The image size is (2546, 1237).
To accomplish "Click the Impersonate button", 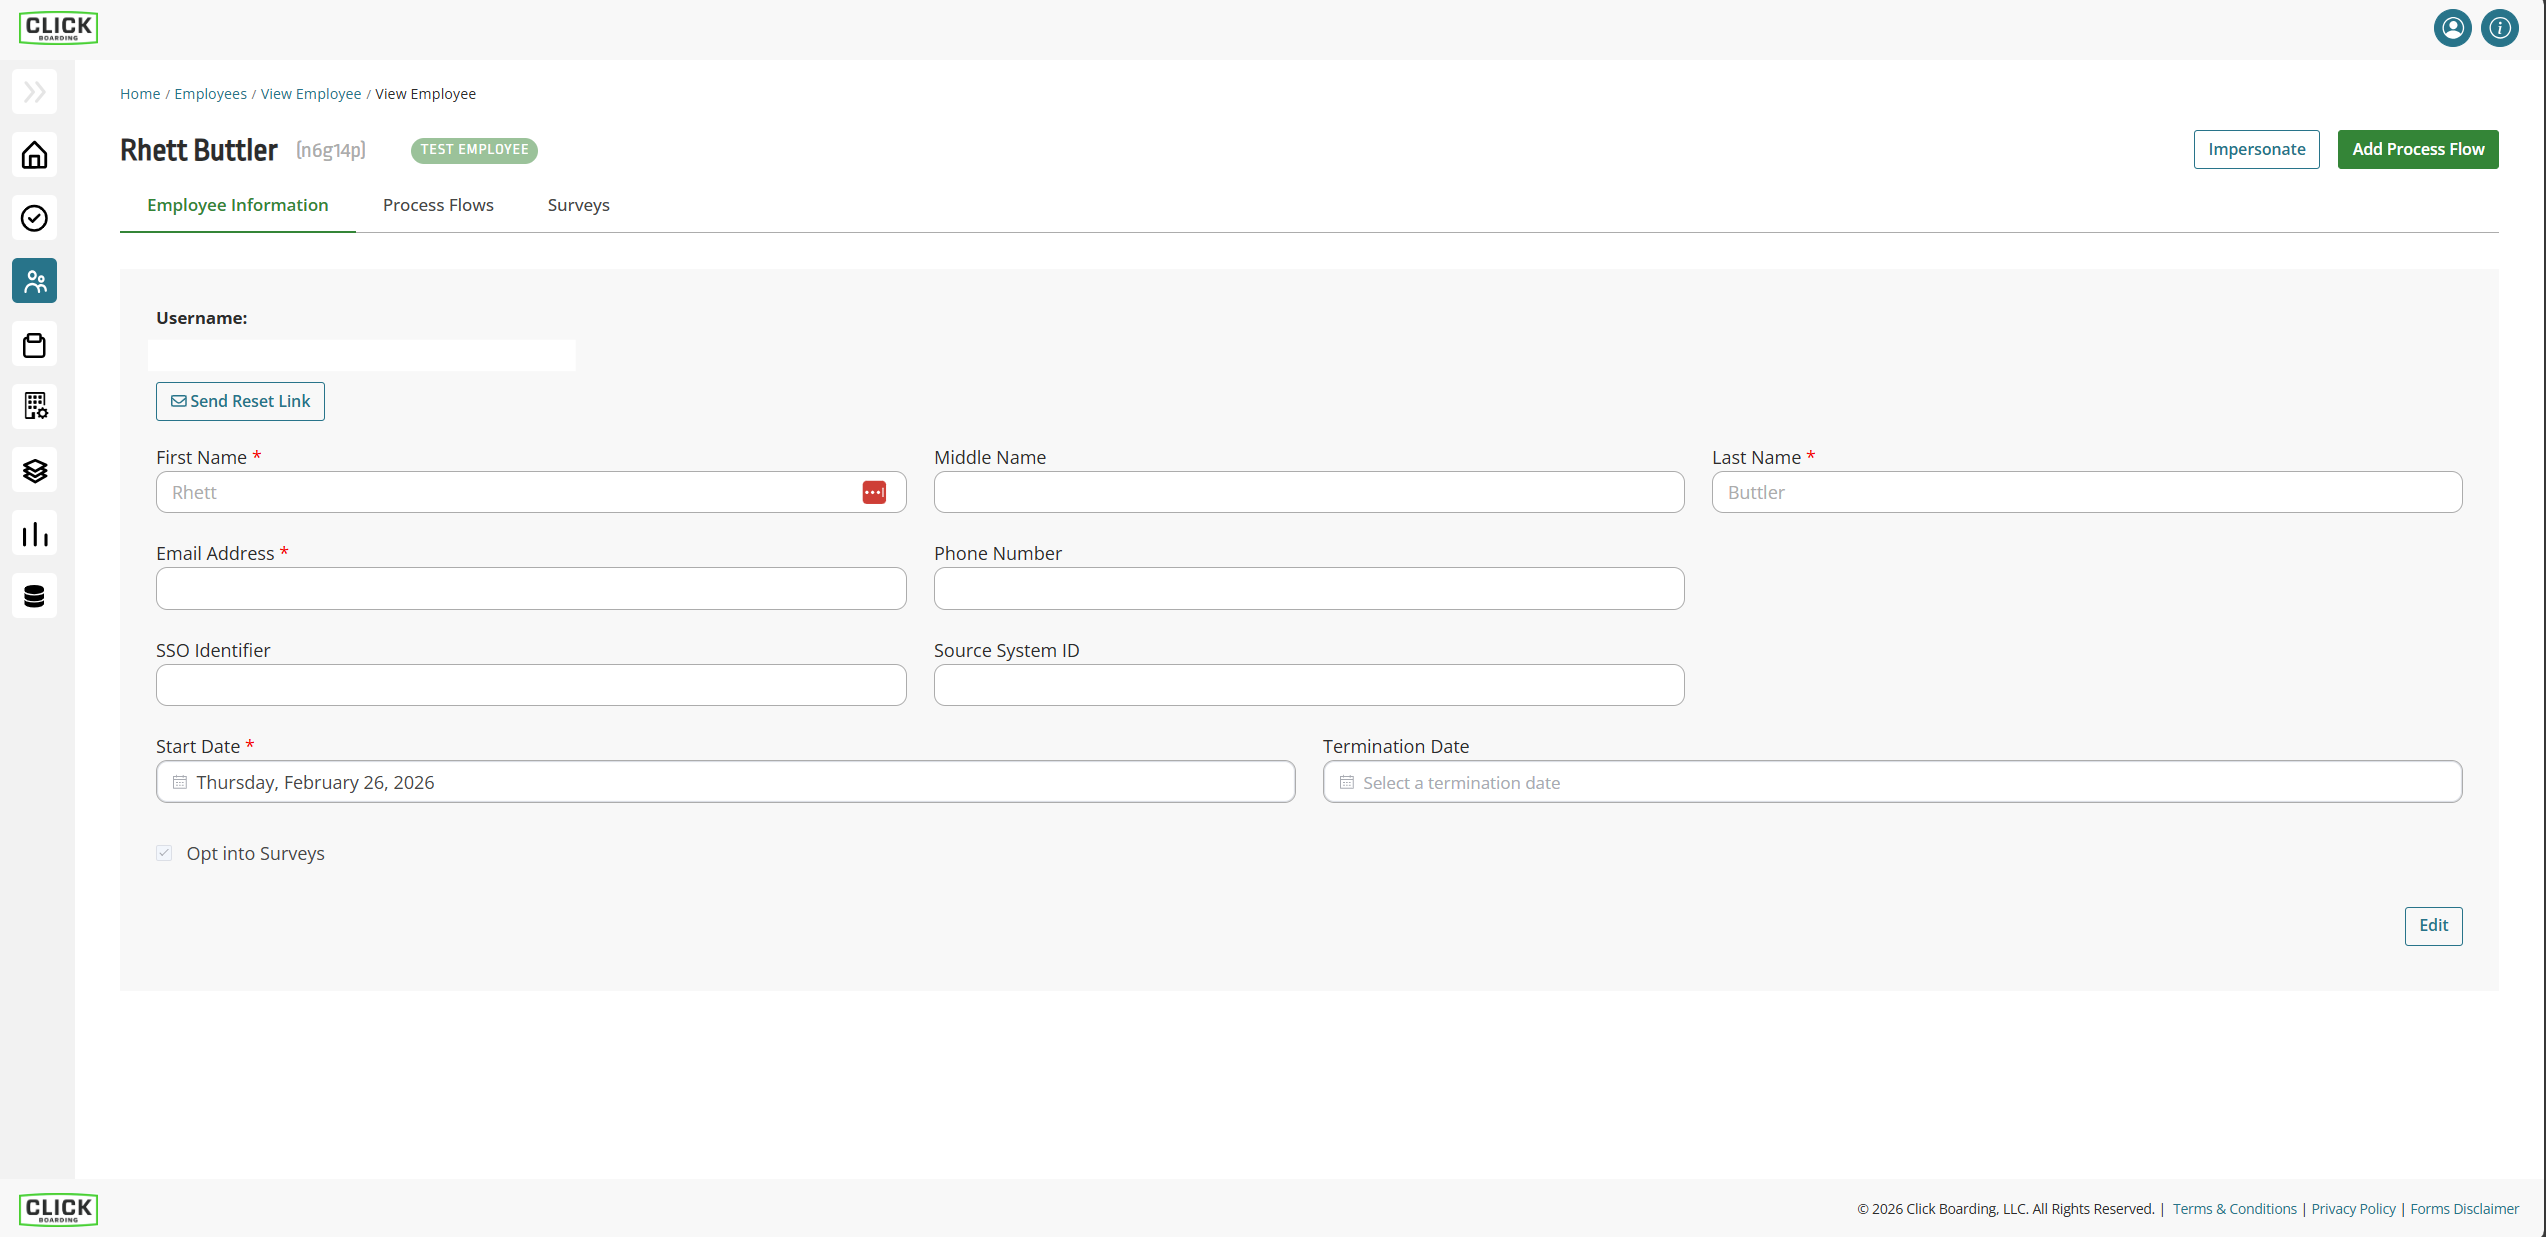I will [2256, 149].
